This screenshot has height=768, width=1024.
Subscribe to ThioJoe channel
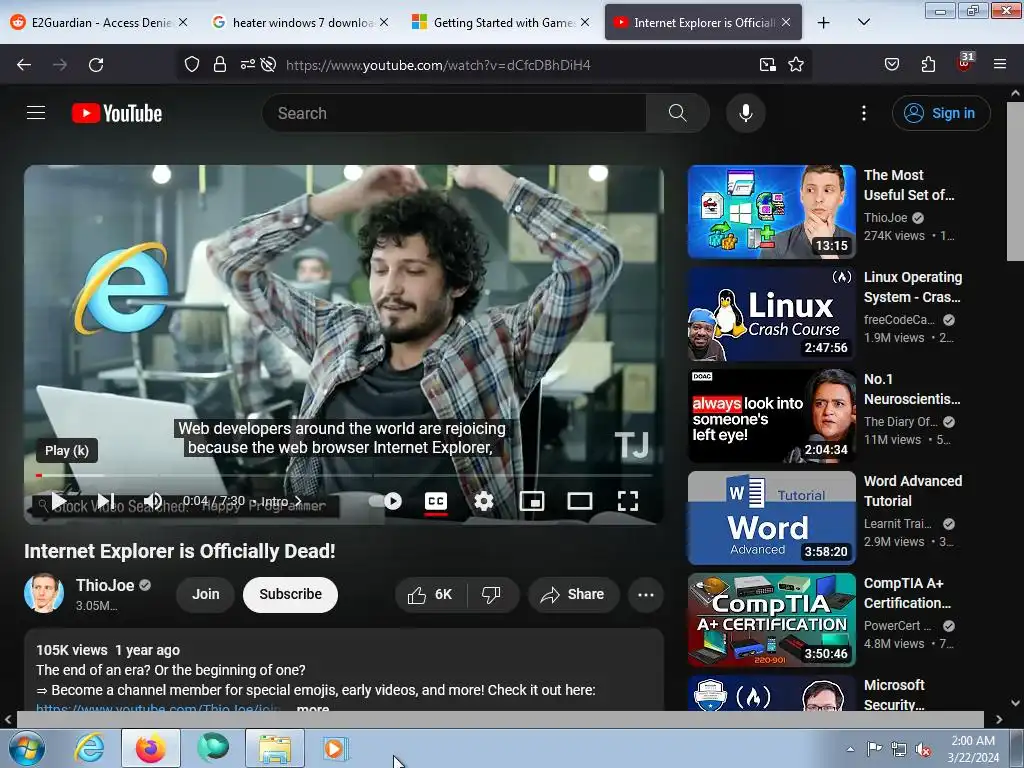click(291, 595)
